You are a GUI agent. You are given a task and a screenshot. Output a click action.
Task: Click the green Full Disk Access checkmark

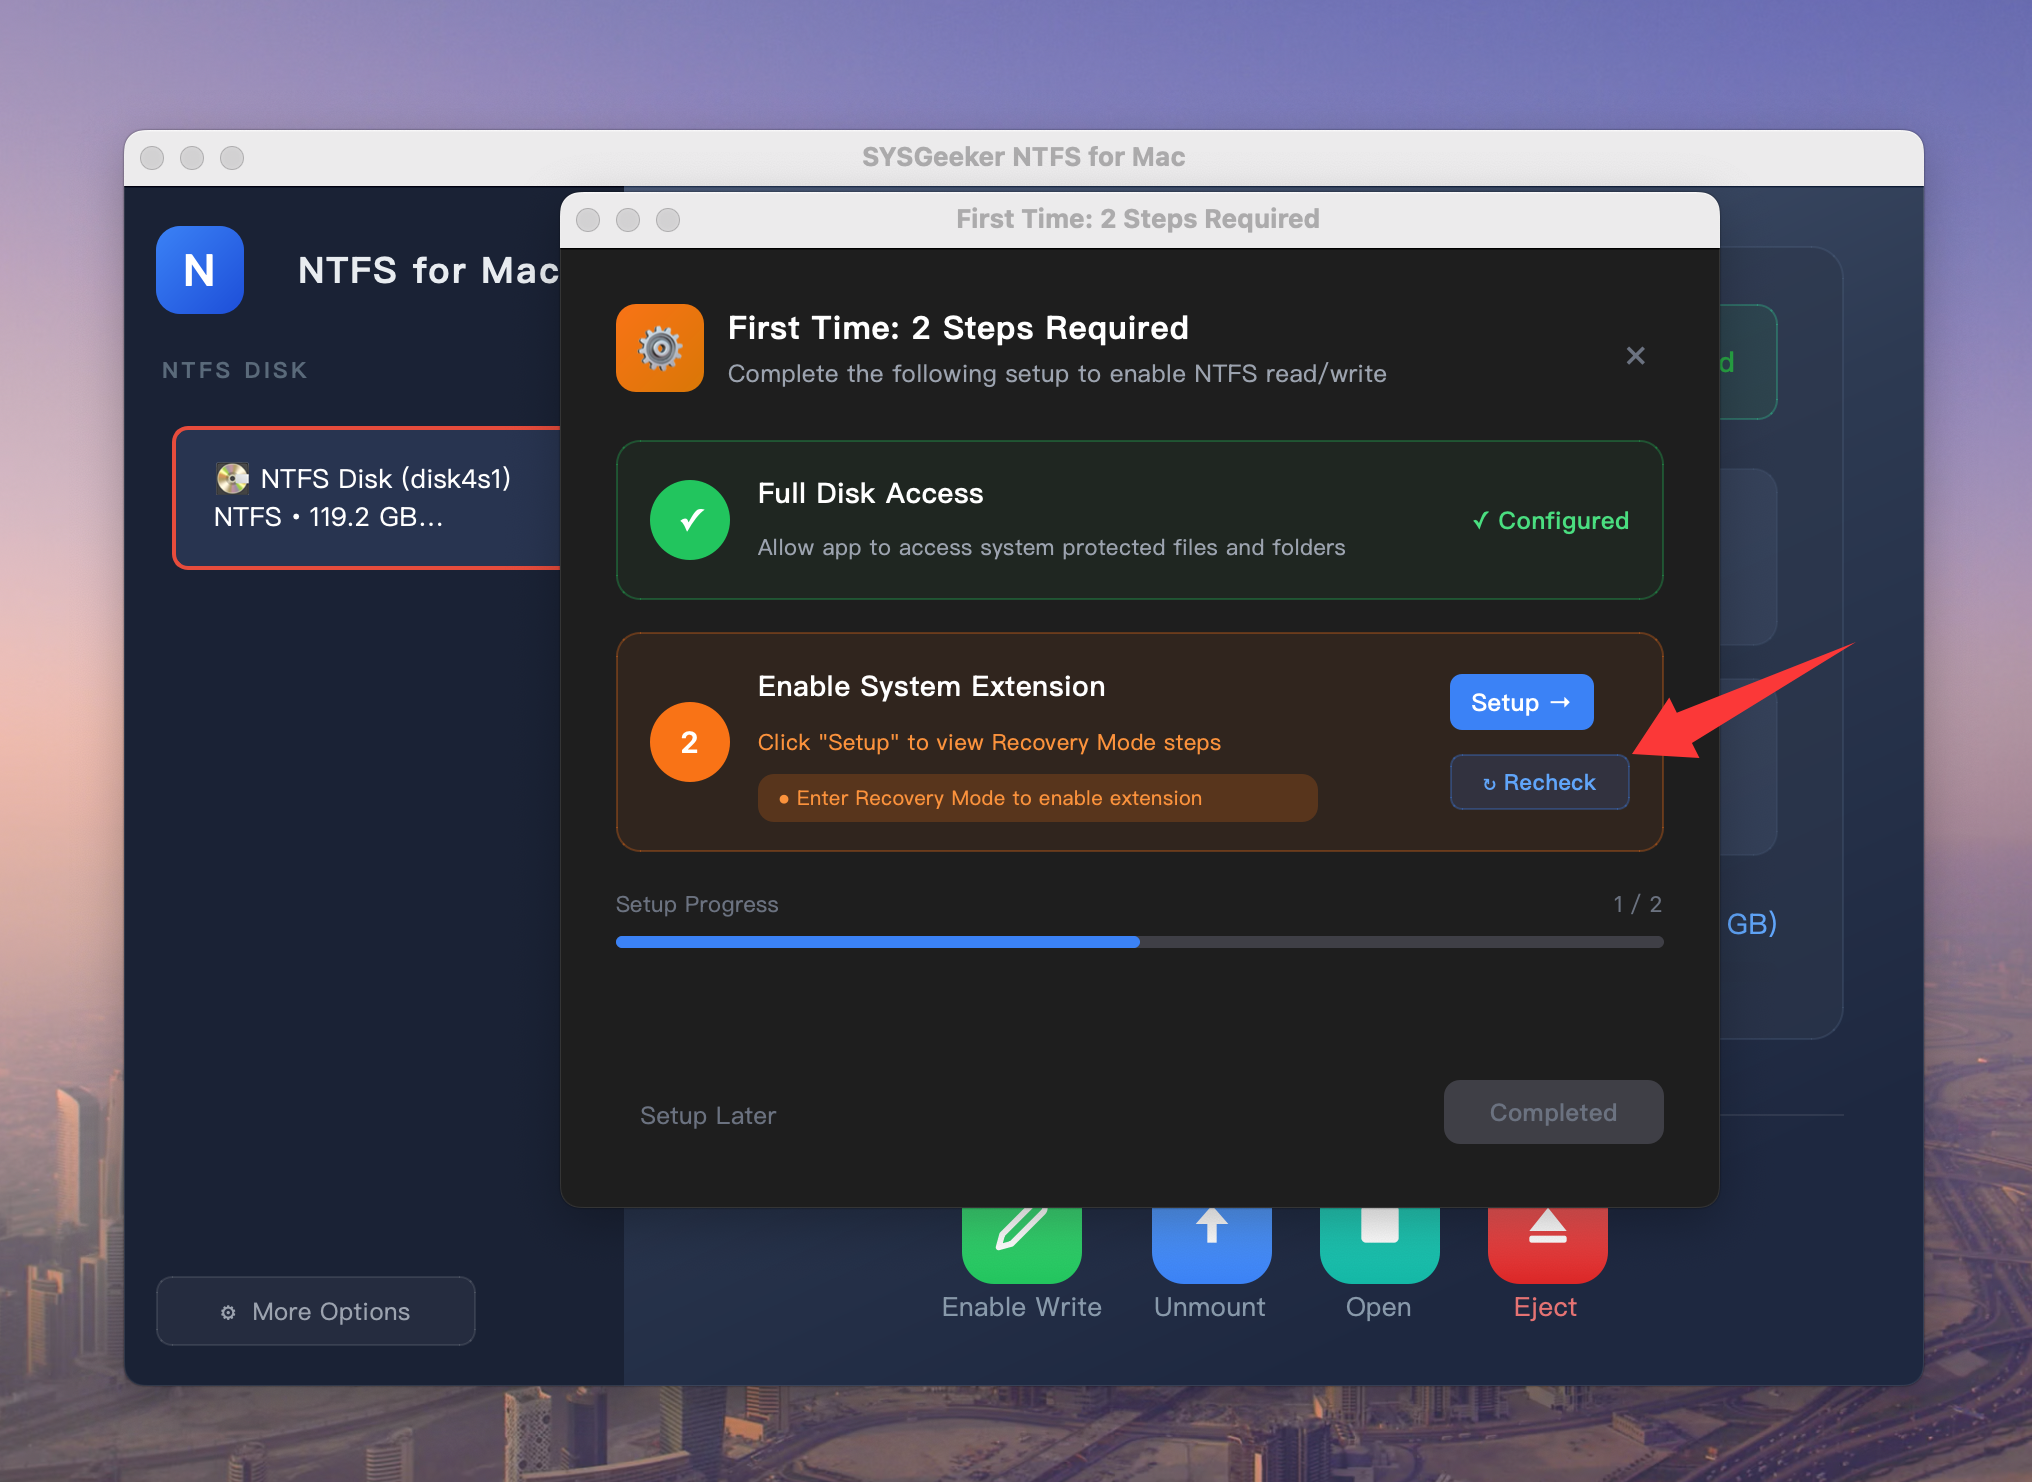689,520
